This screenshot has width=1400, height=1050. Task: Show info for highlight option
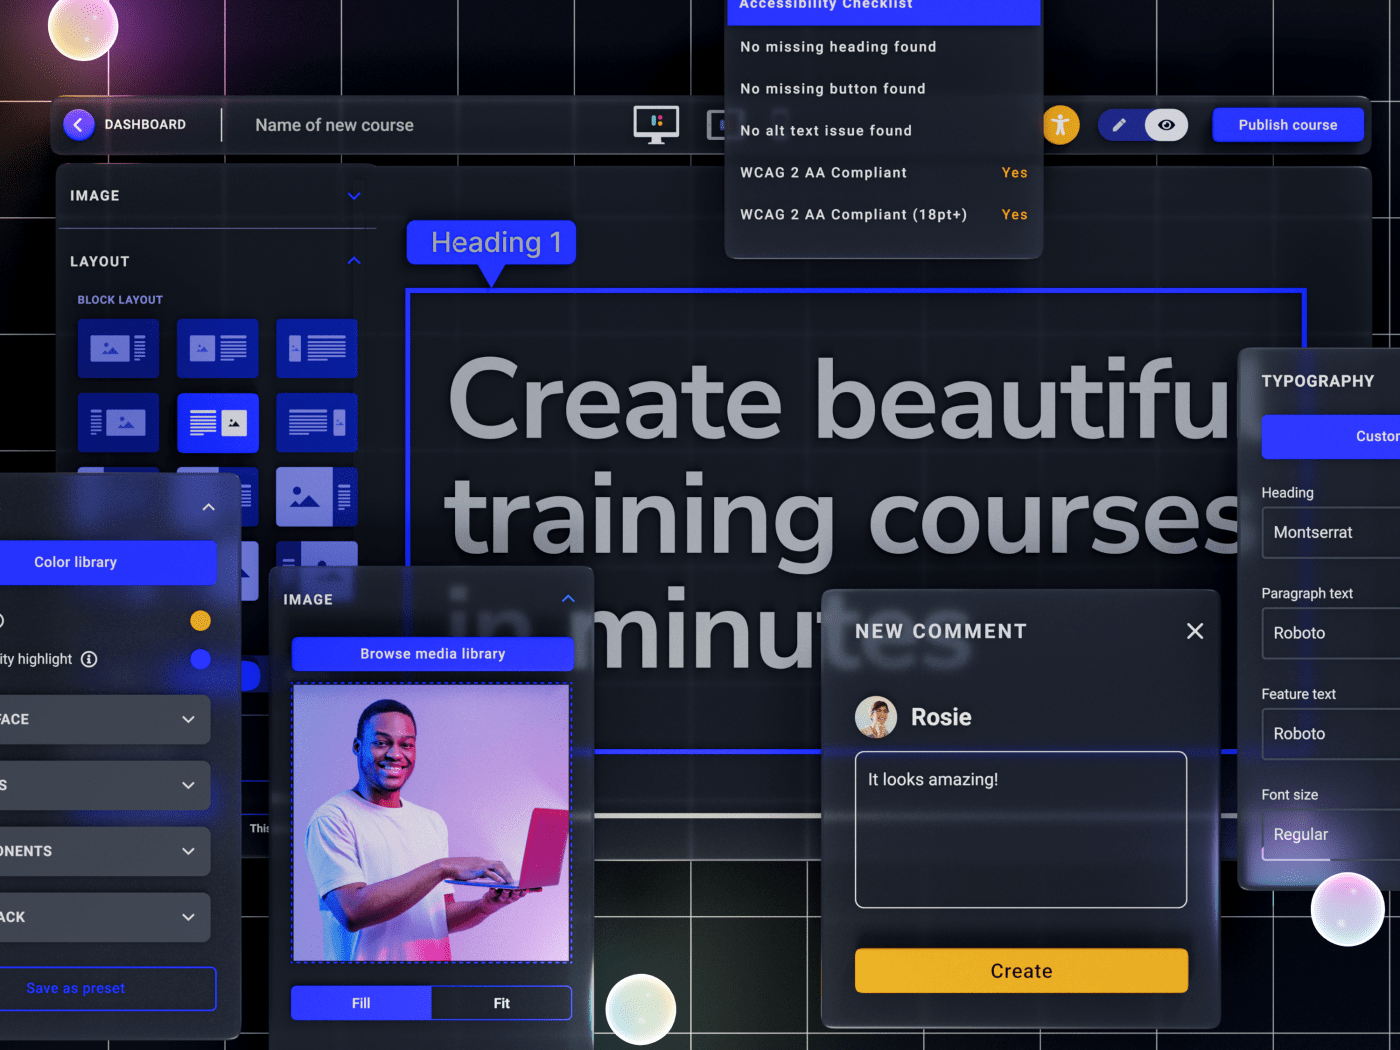tap(89, 659)
